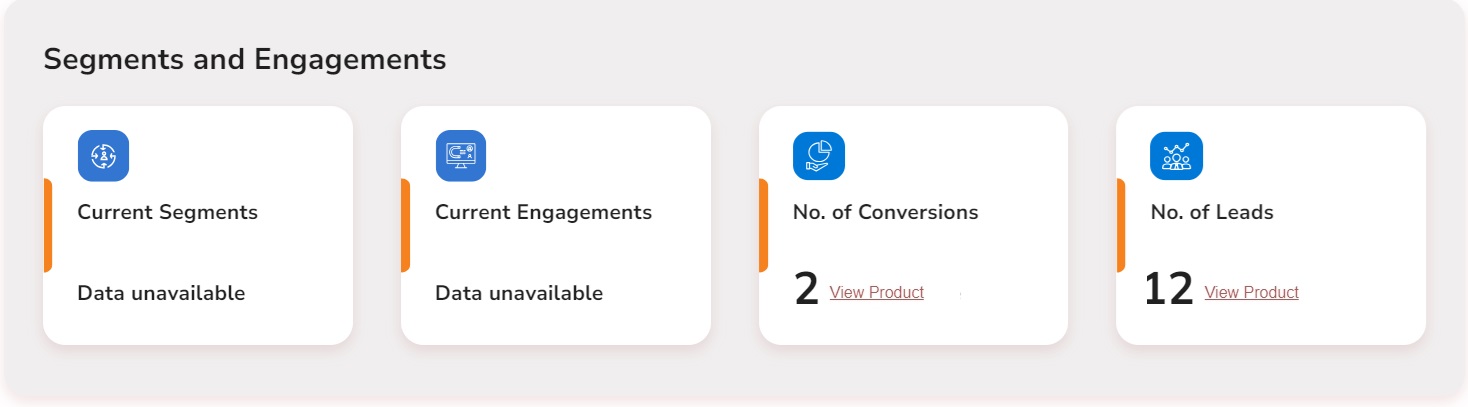Image resolution: width=1468 pixels, height=407 pixels.
Task: Click orange accent bar on Current Engagements card
Action: click(405, 225)
